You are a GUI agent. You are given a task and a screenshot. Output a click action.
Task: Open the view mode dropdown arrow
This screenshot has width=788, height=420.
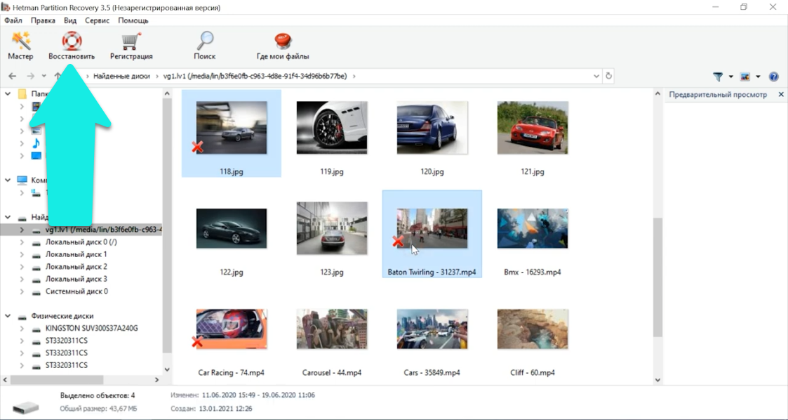[x=758, y=76]
